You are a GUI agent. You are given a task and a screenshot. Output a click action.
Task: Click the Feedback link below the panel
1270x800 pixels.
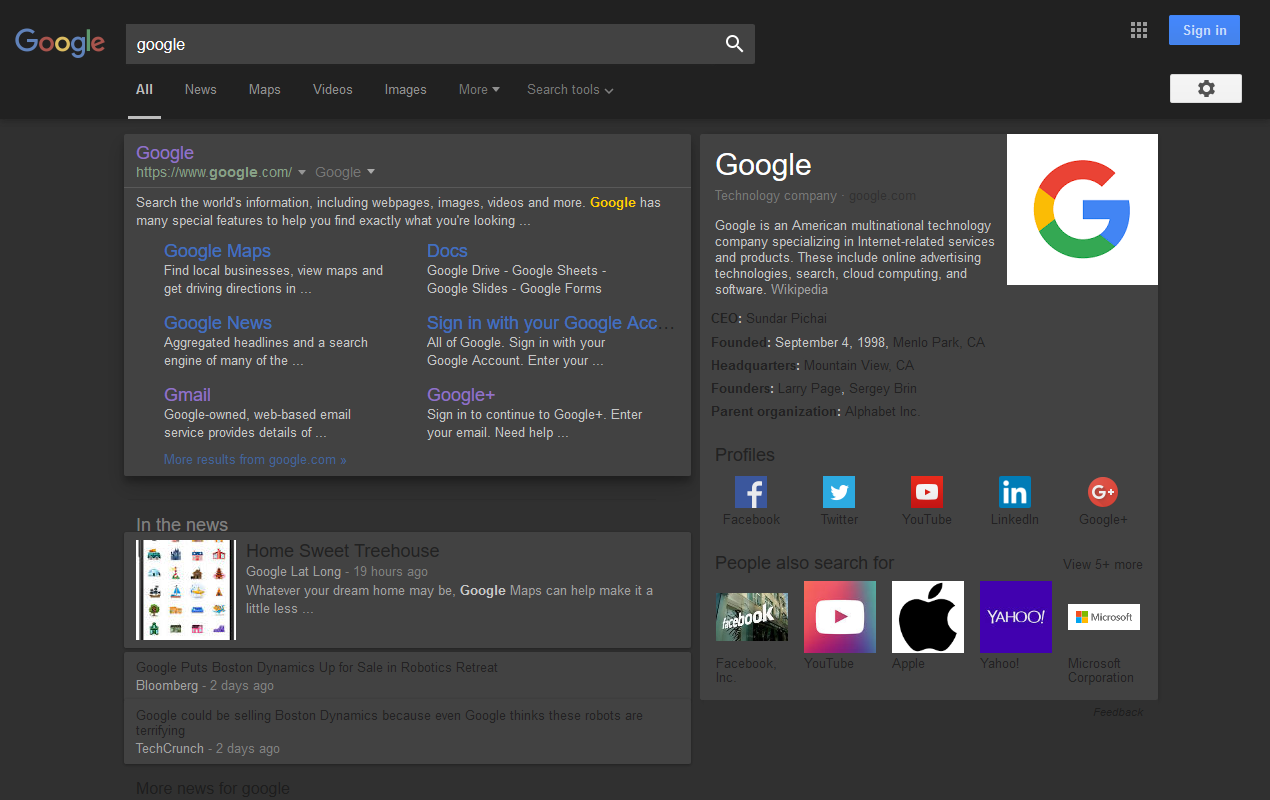pyautogui.click(x=1118, y=712)
